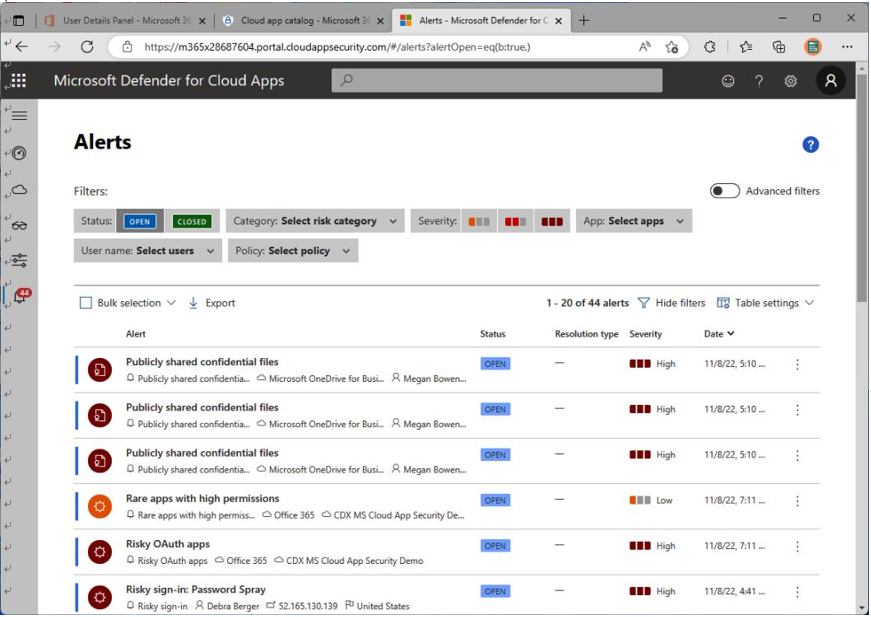Open the Control sliders icon in sidebar
Screen dimensions: 871x617
[19, 260]
